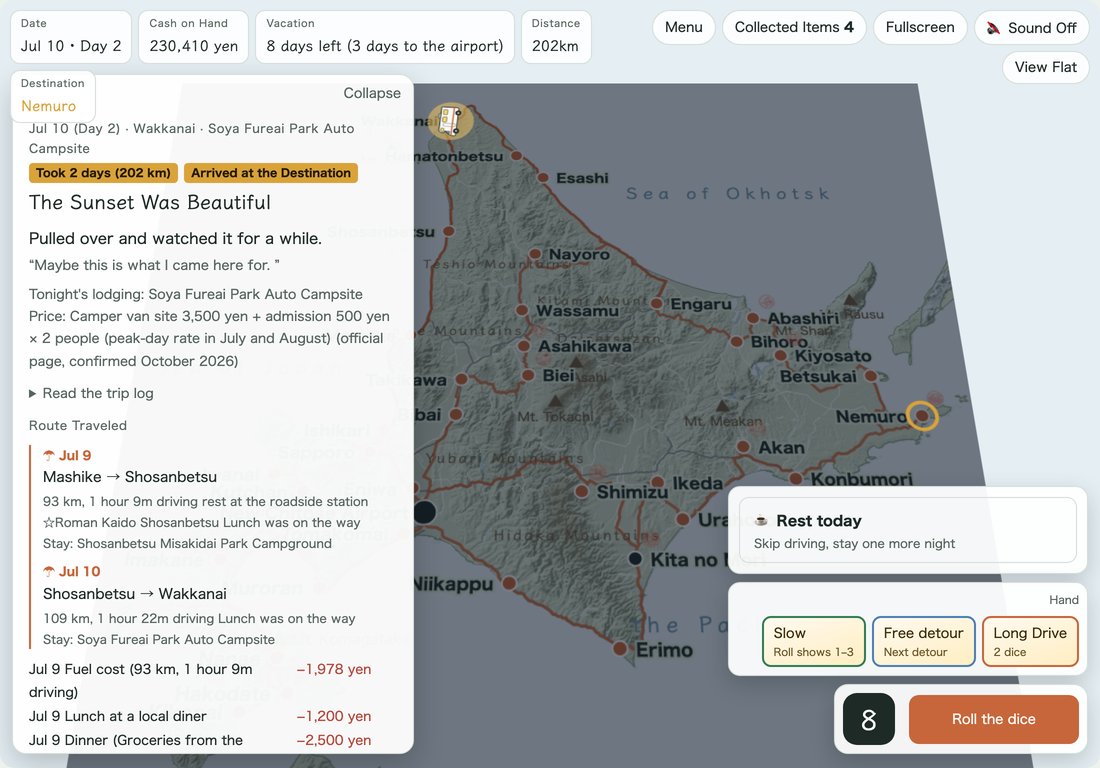Click the "Shosanbetsu → Wakkanai" route entry
1100x768 pixels.
(x=135, y=594)
